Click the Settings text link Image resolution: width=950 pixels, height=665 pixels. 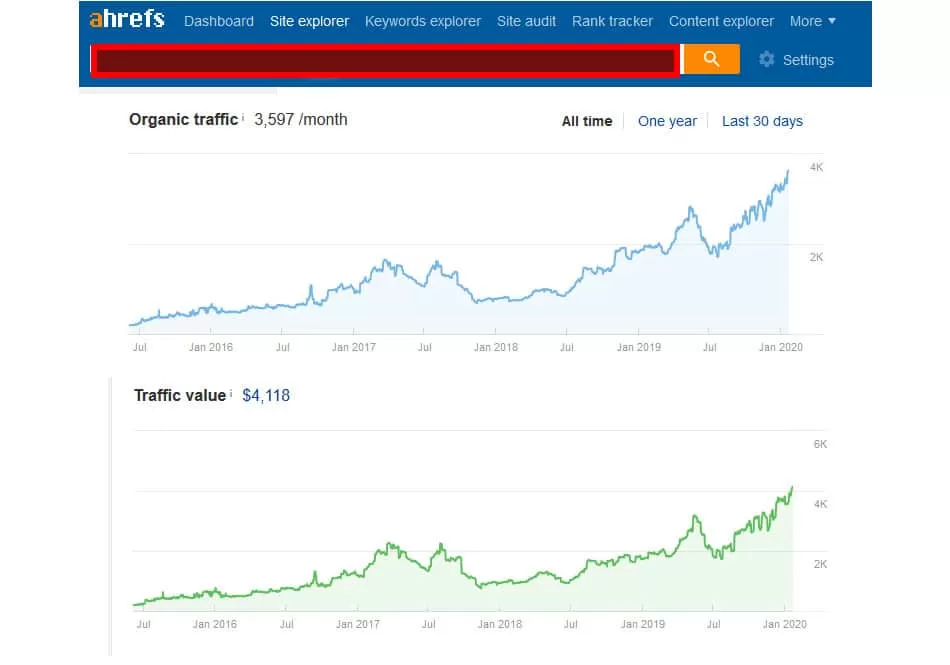click(808, 60)
